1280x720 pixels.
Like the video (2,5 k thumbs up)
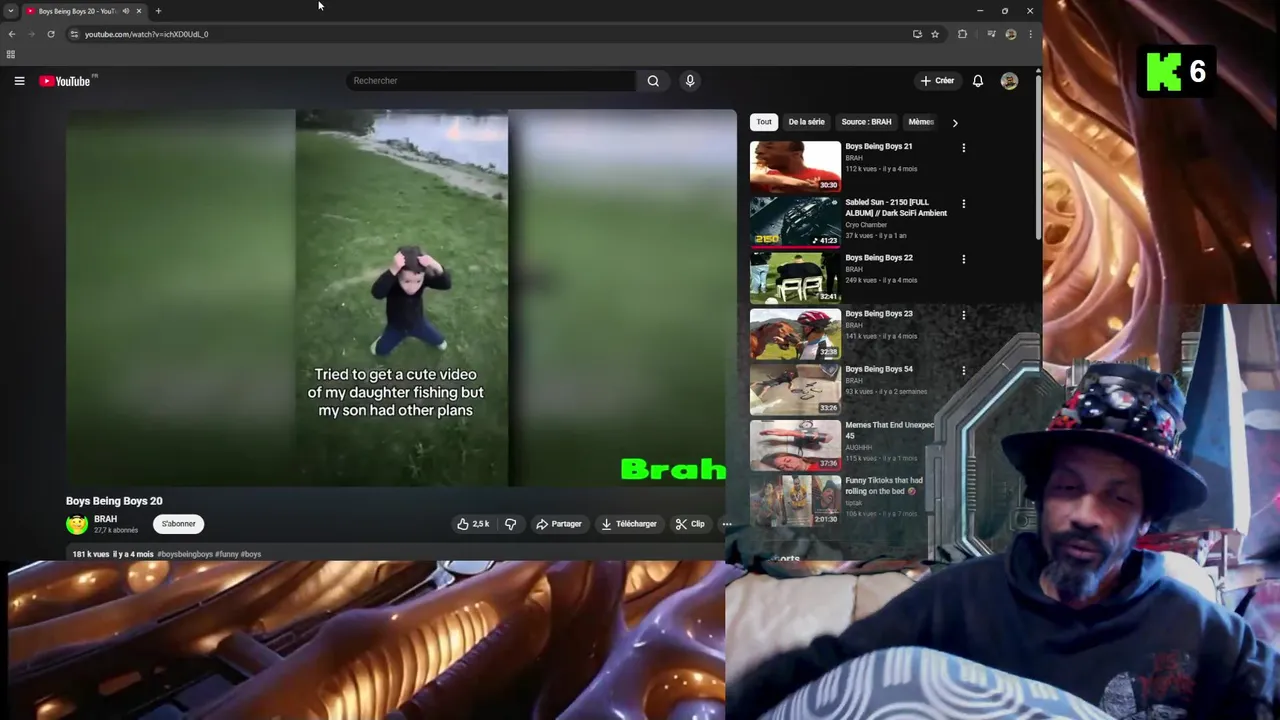[x=473, y=524]
